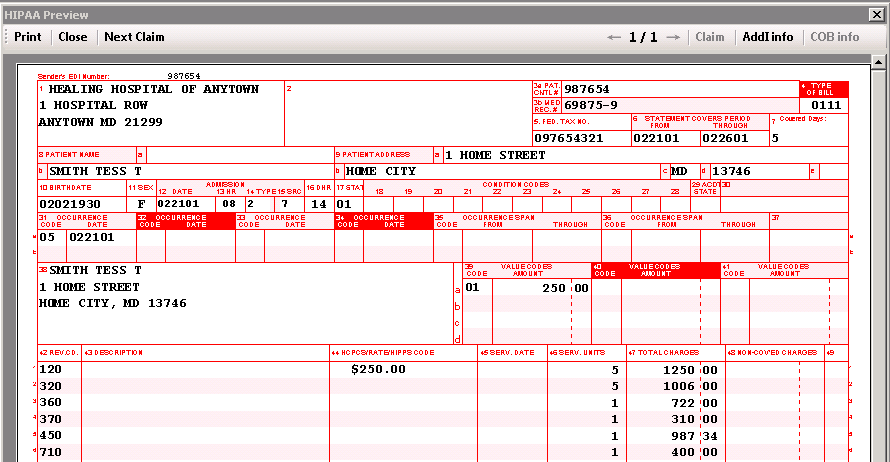Screen dimensions: 890x462
Task: Click patient name SMITH TESS T field
Action: (x=90, y=171)
